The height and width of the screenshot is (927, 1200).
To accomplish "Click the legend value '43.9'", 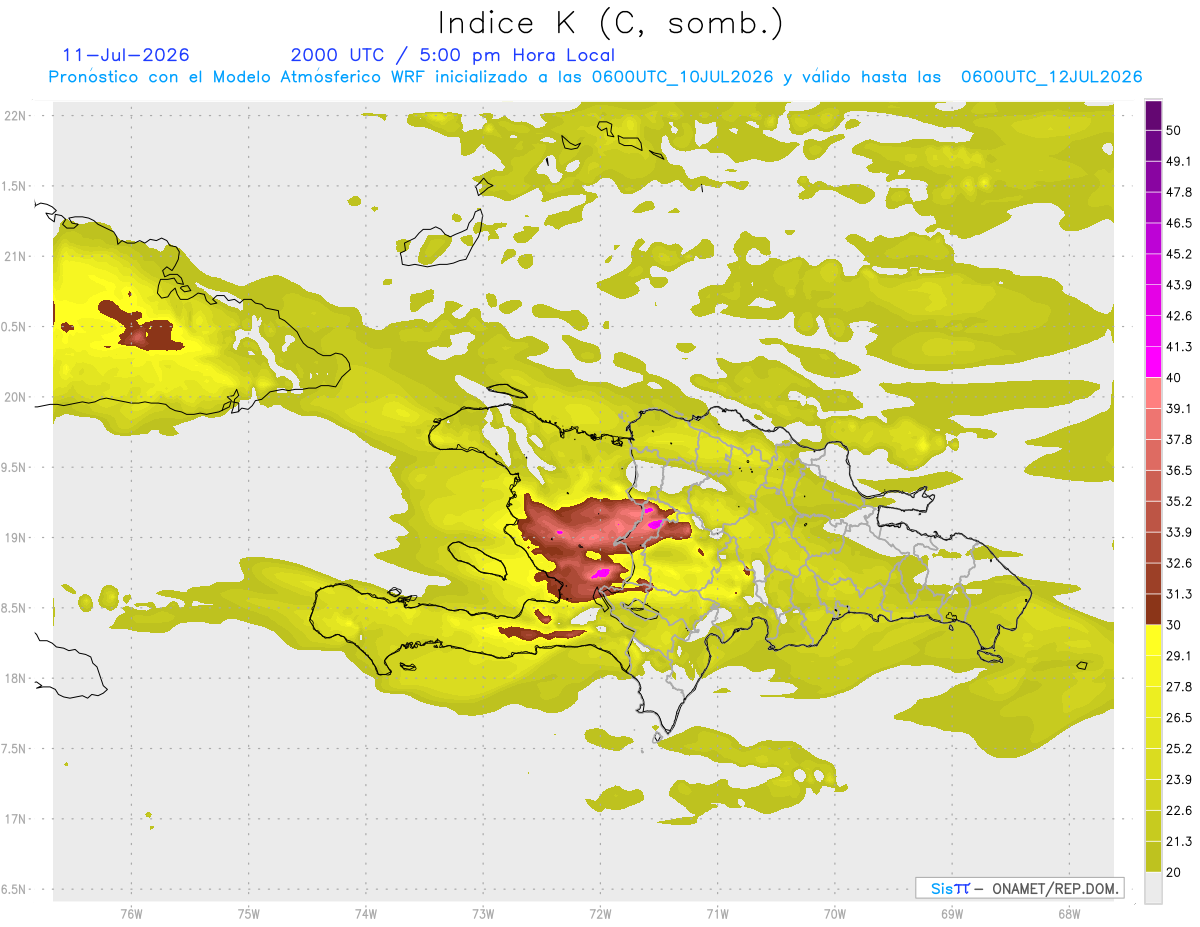I will (1179, 285).
